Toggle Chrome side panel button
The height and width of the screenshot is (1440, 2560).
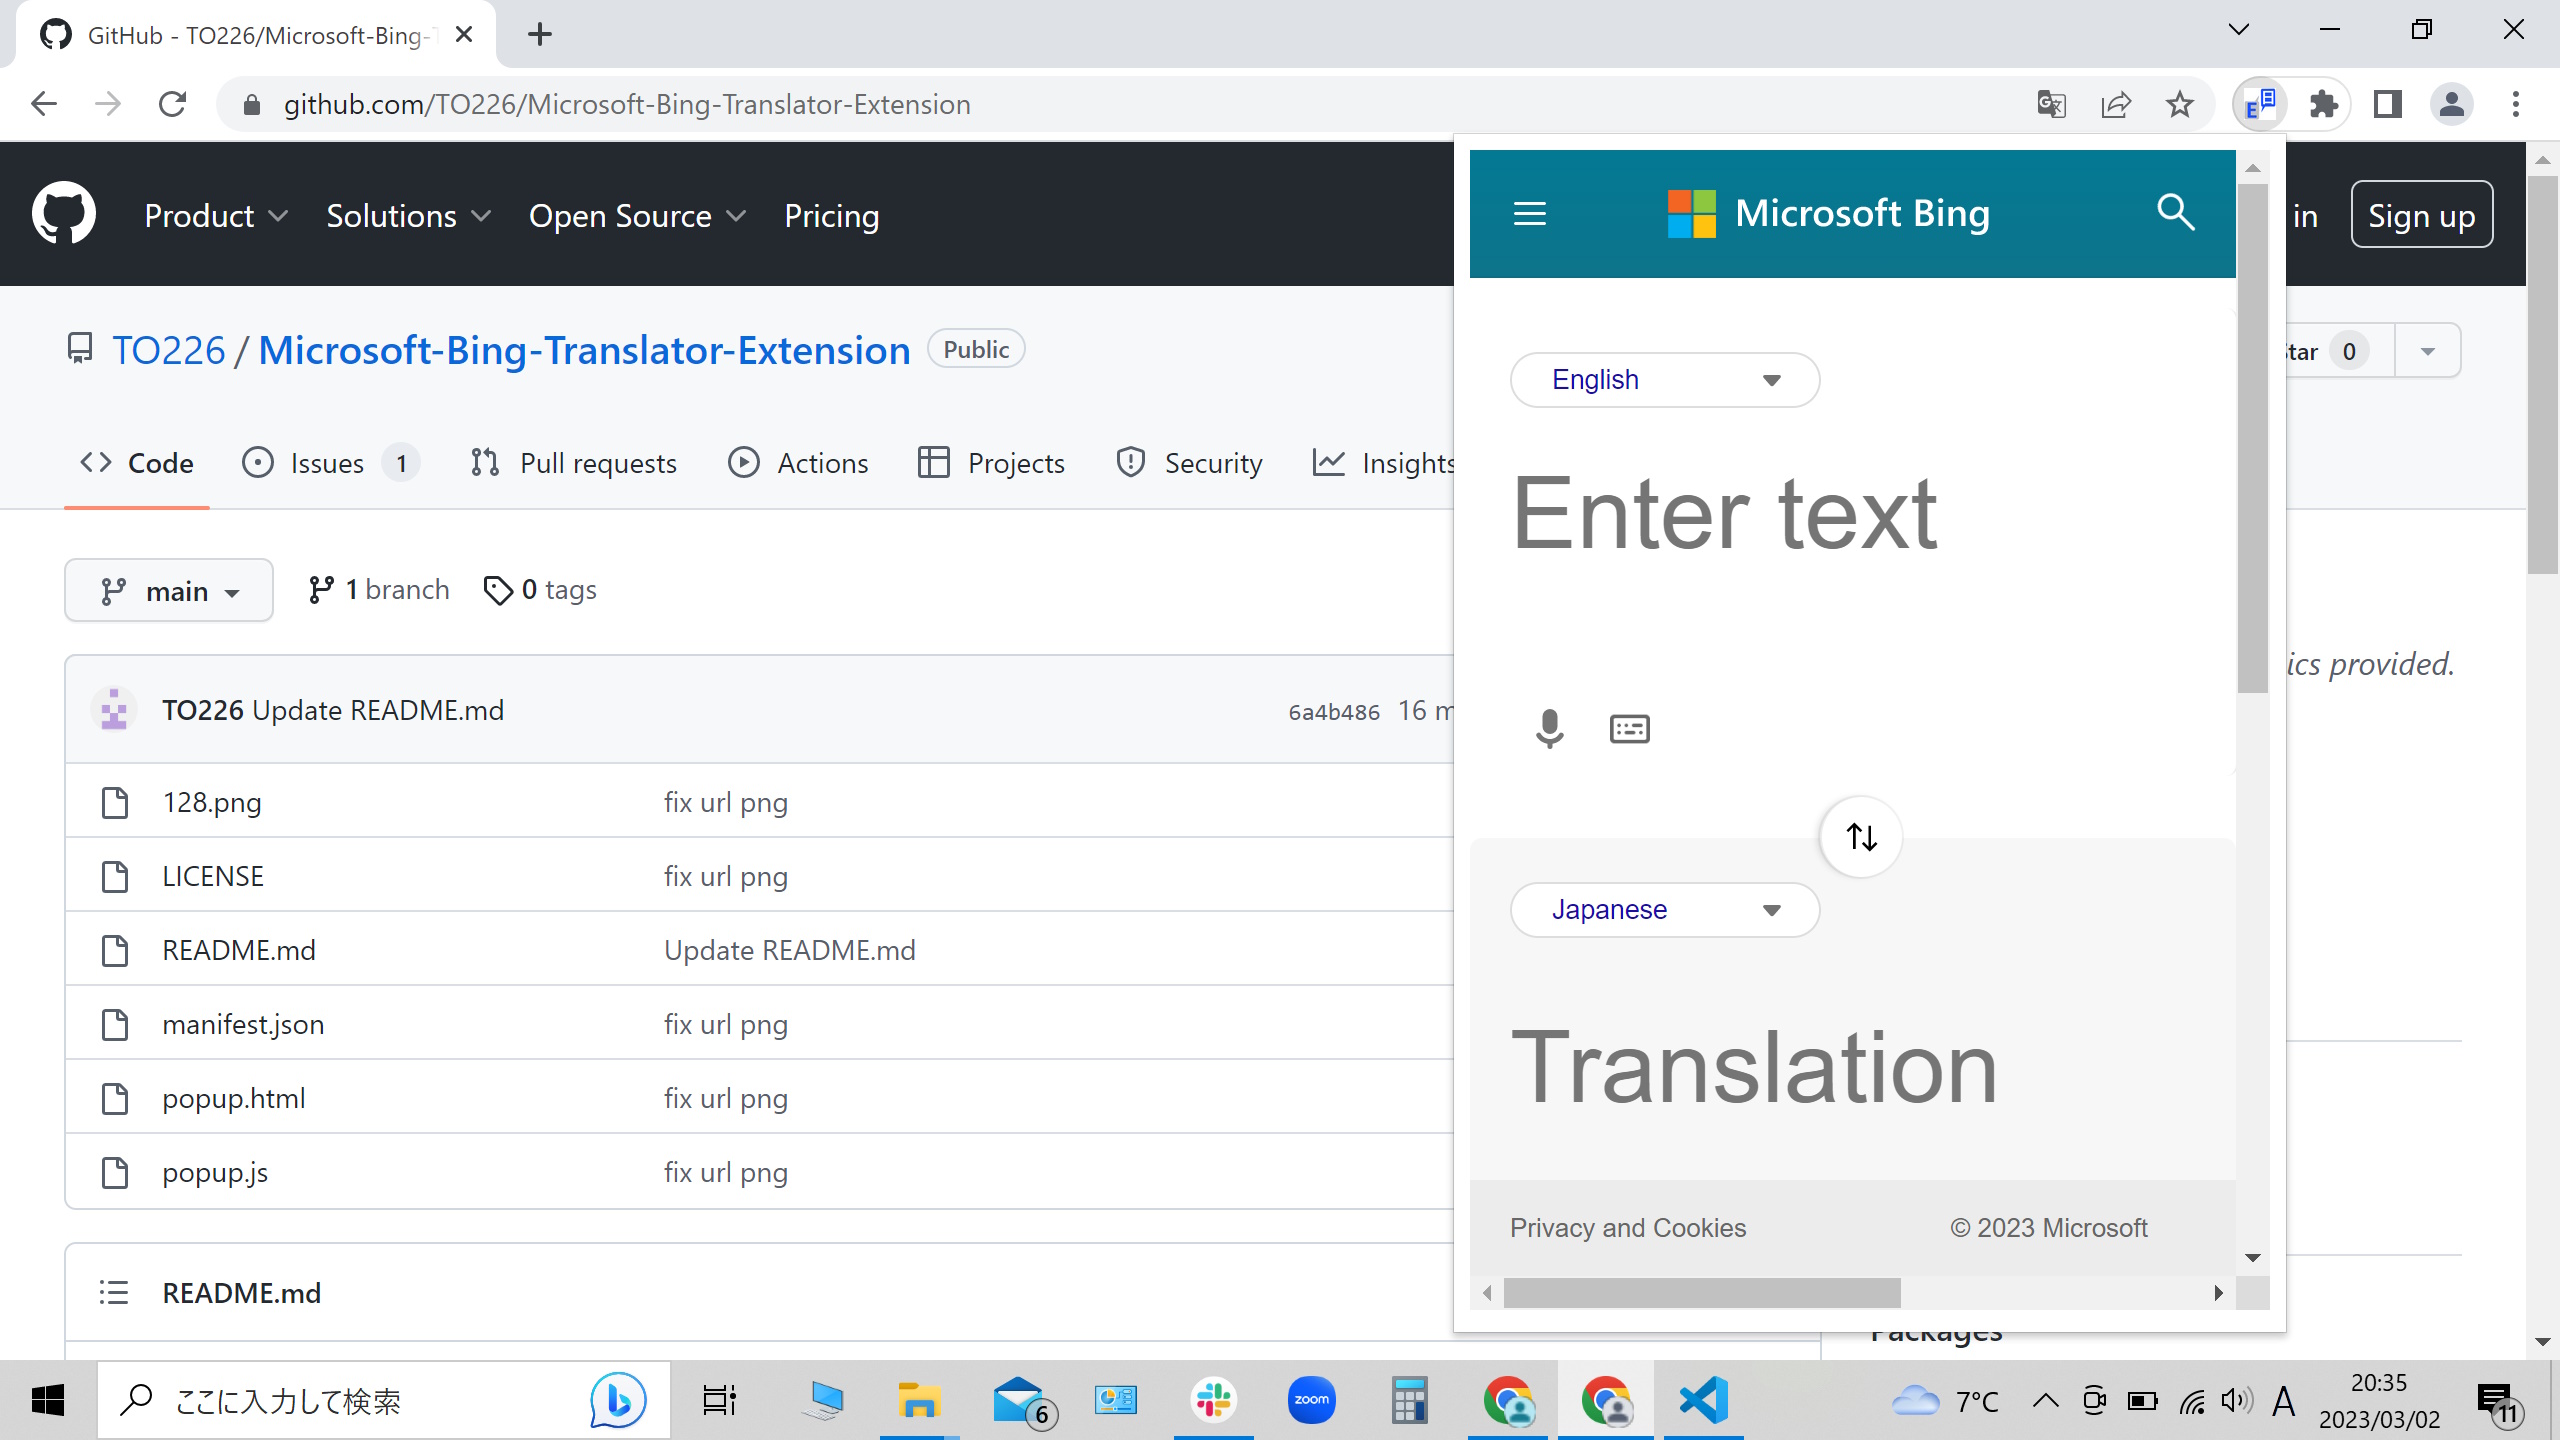point(2388,104)
